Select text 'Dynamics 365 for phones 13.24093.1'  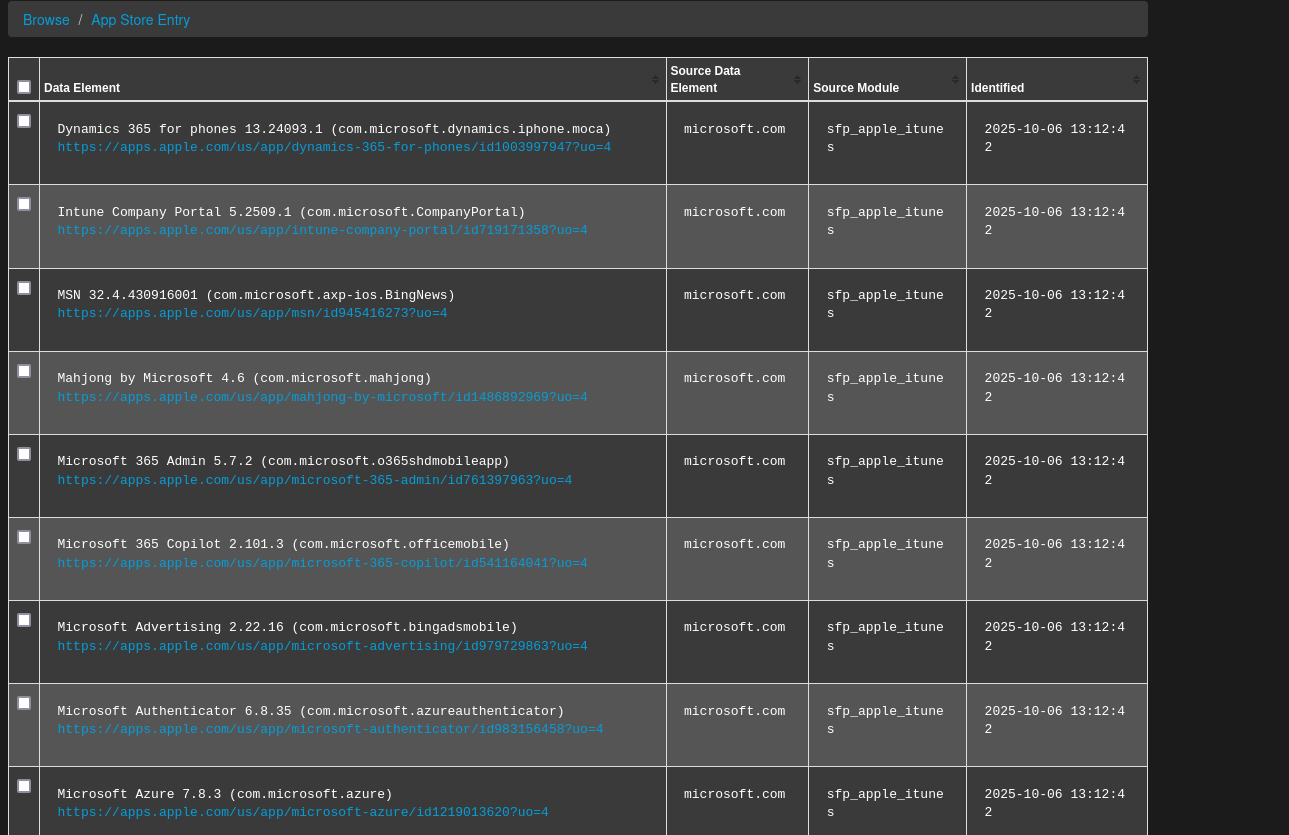tap(190, 130)
